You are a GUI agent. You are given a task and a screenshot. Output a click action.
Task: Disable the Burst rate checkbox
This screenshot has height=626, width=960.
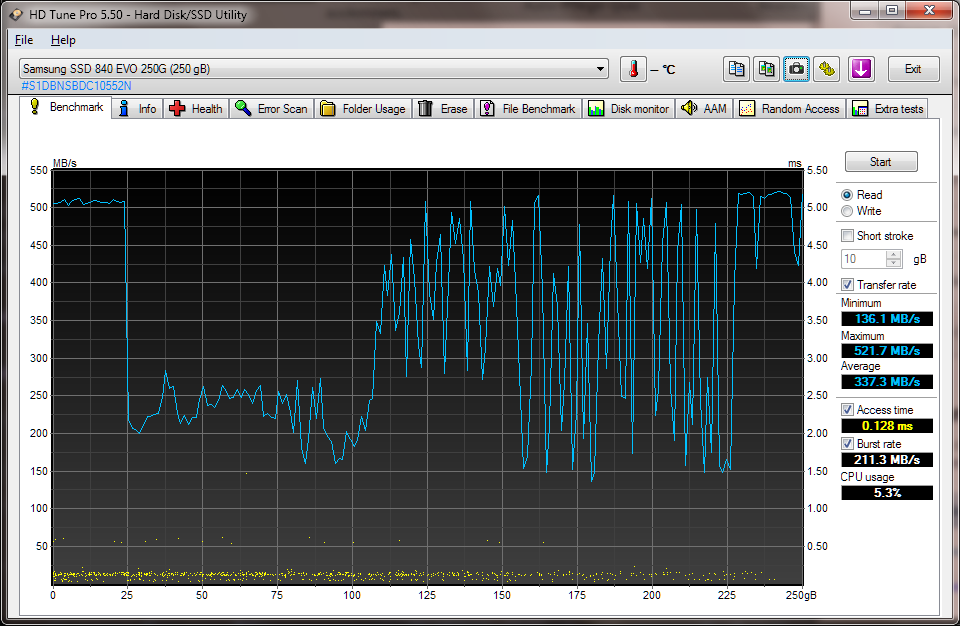click(847, 443)
